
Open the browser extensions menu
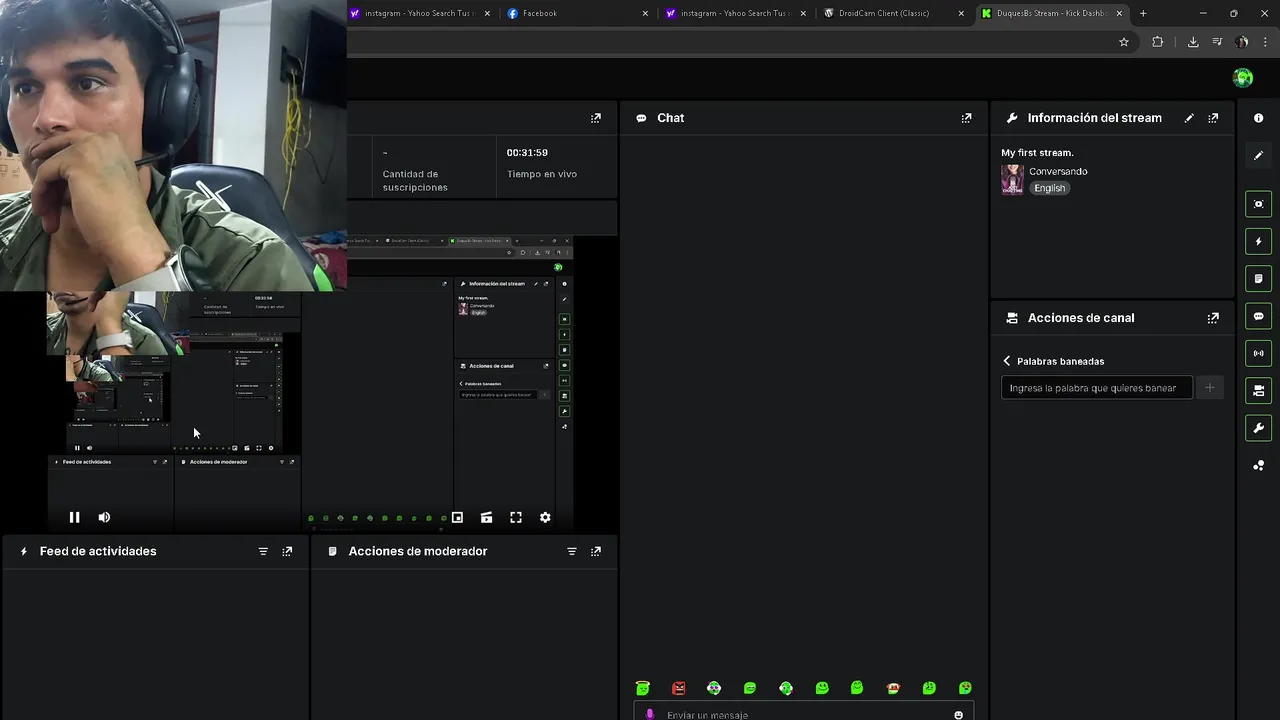click(x=1158, y=42)
